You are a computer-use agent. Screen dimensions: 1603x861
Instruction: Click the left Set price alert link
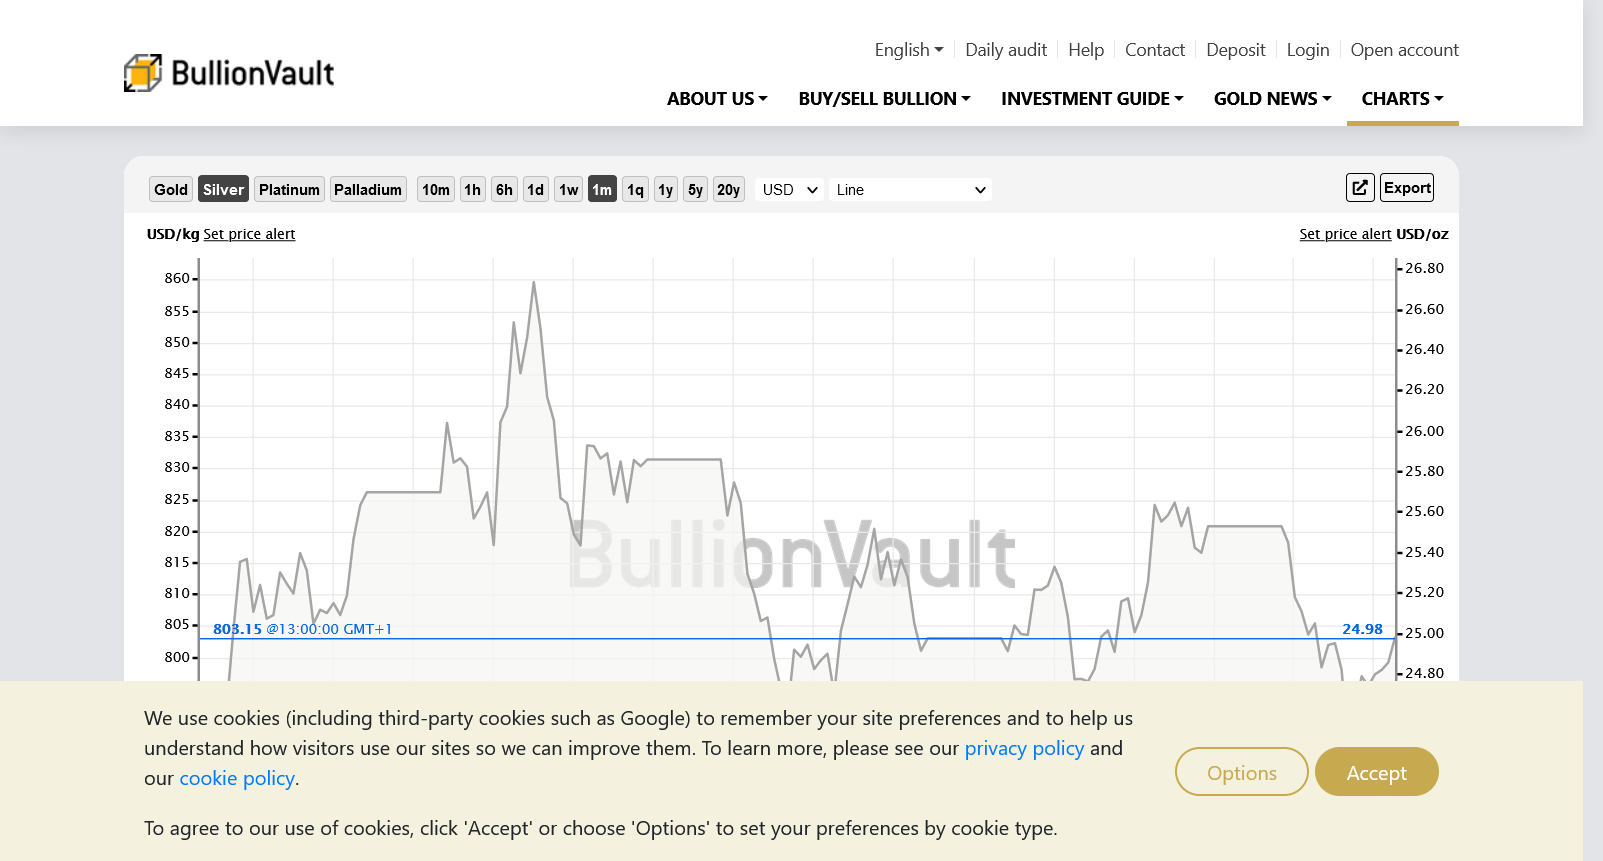tap(249, 234)
